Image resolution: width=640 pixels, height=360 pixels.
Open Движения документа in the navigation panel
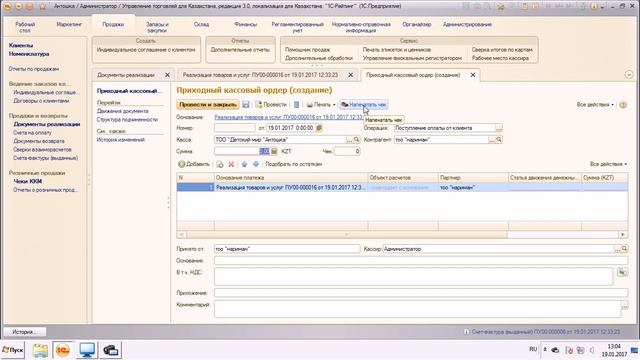pos(122,111)
